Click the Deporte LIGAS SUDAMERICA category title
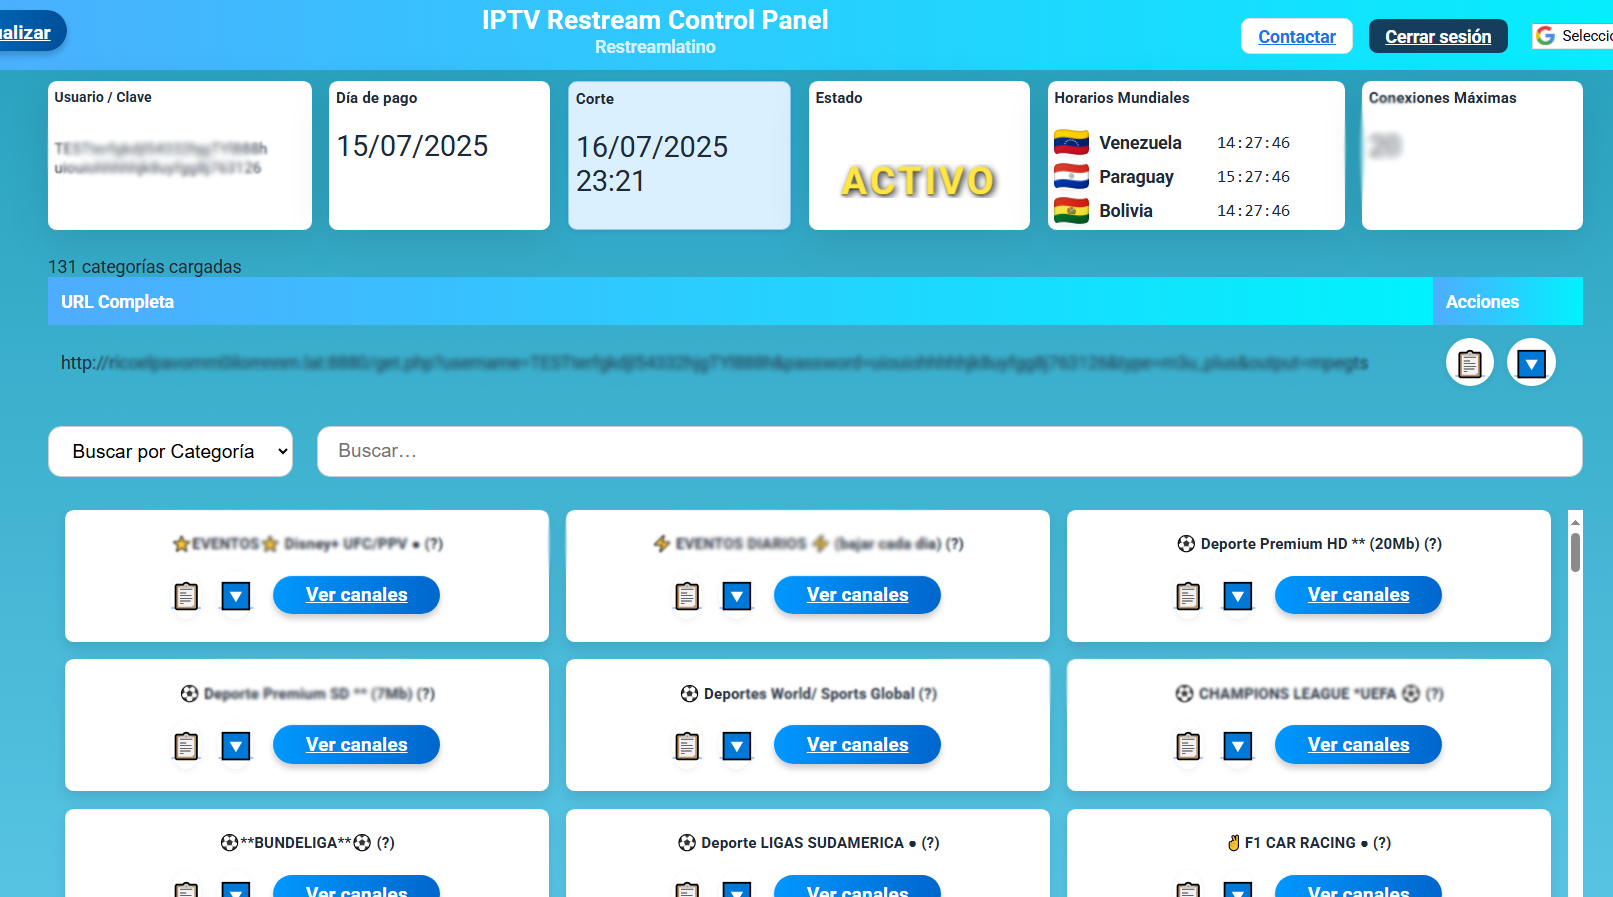The image size is (1613, 897). (808, 843)
